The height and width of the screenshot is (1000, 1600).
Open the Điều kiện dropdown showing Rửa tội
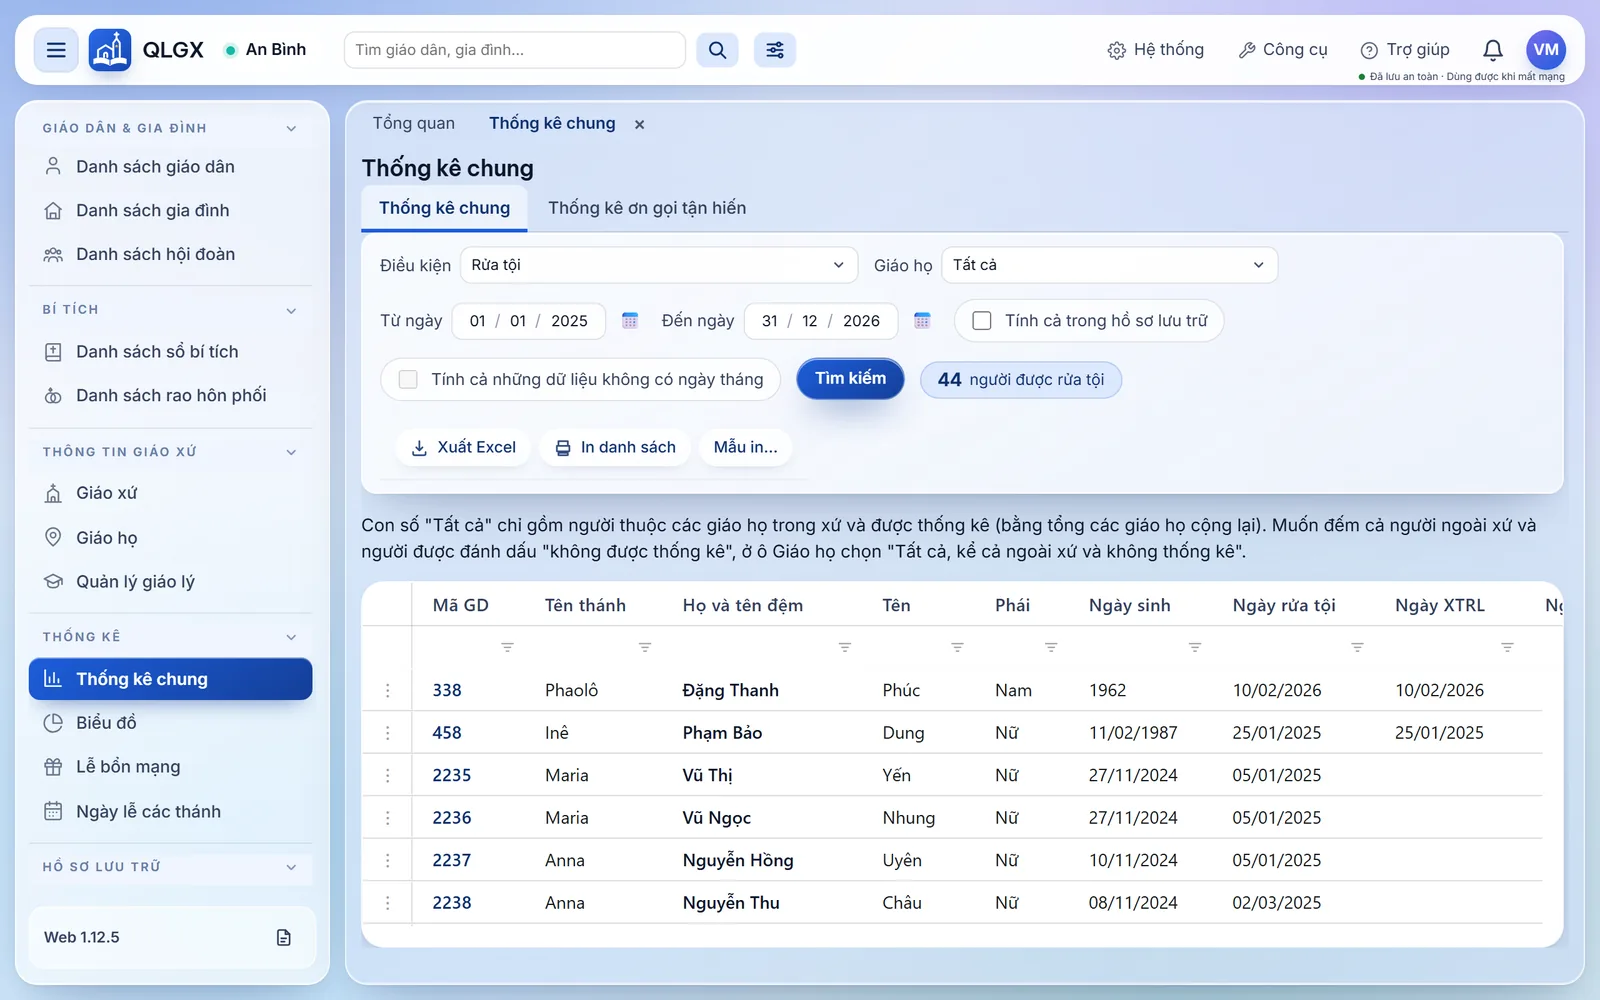[659, 265]
